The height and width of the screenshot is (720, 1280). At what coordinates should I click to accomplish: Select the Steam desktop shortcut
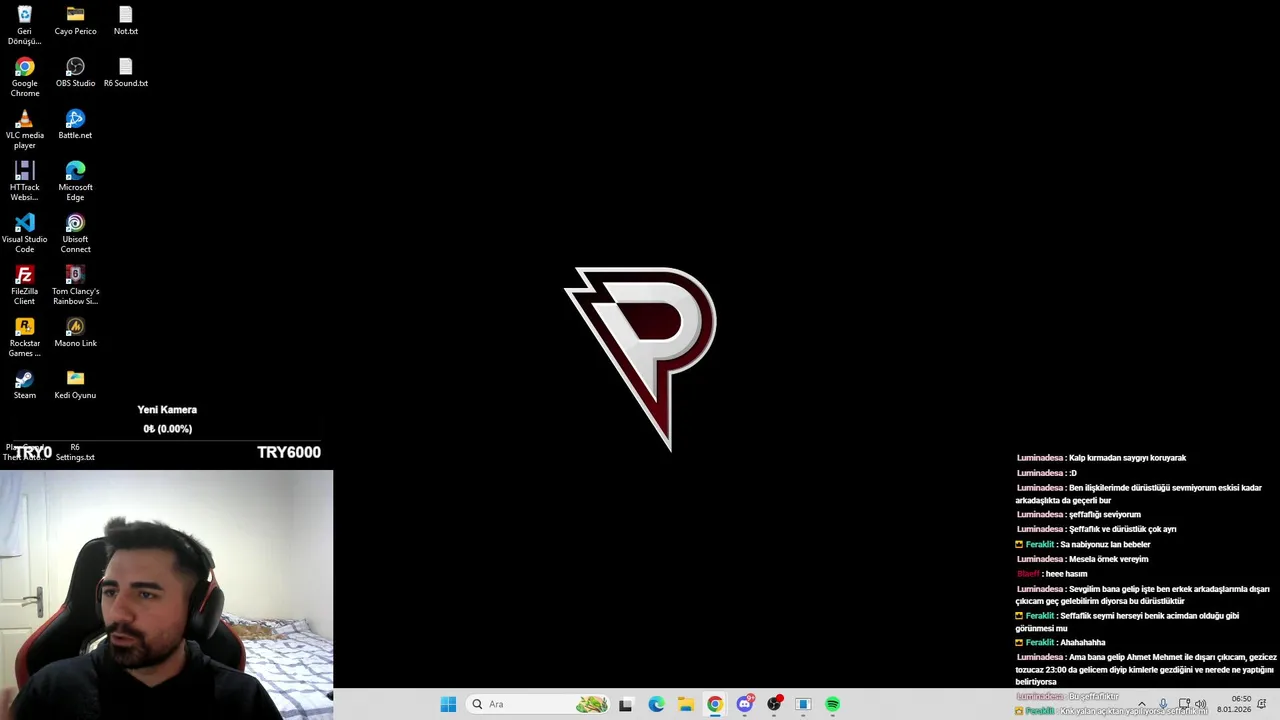tap(24, 385)
